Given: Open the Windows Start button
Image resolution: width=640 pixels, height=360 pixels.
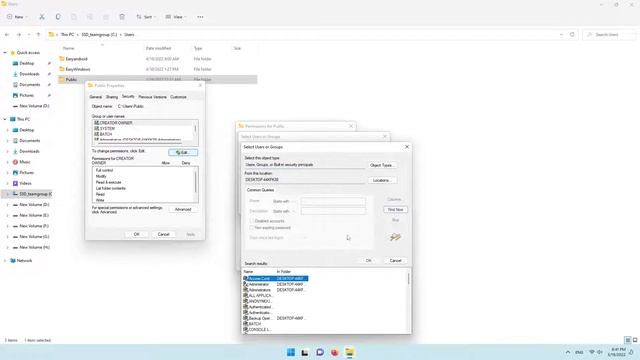Looking at the screenshot, I should [291, 352].
